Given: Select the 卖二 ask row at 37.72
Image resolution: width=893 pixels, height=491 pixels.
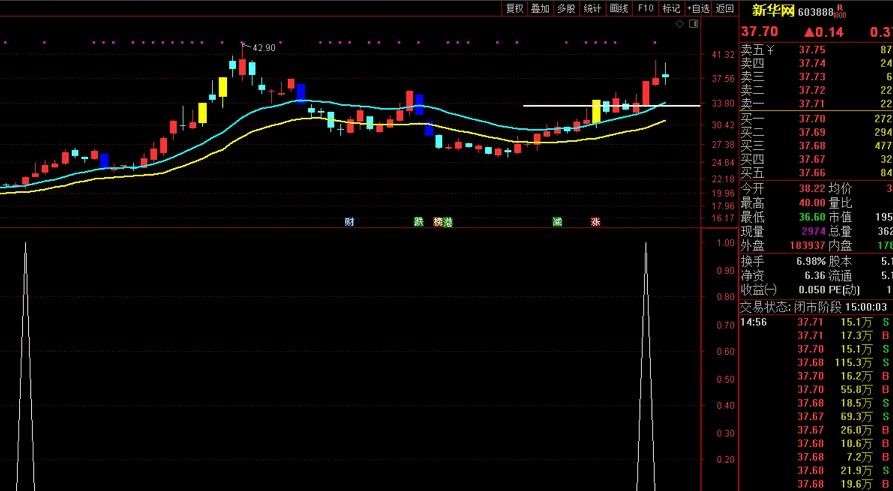Looking at the screenshot, I should 816,91.
